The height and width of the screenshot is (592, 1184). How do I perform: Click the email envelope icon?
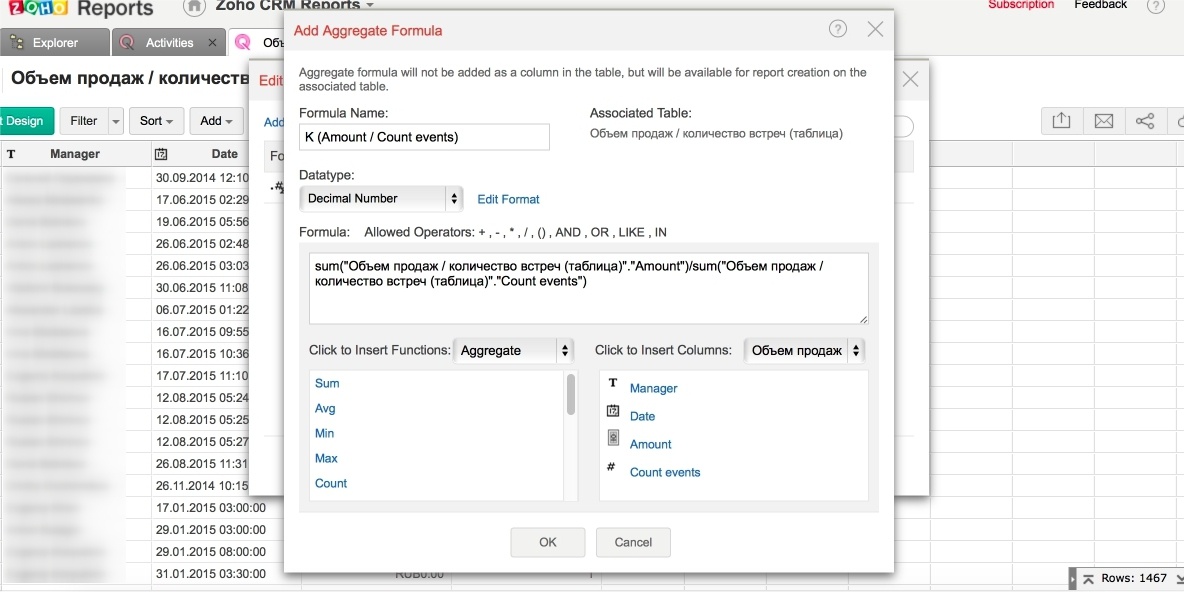coord(1103,121)
